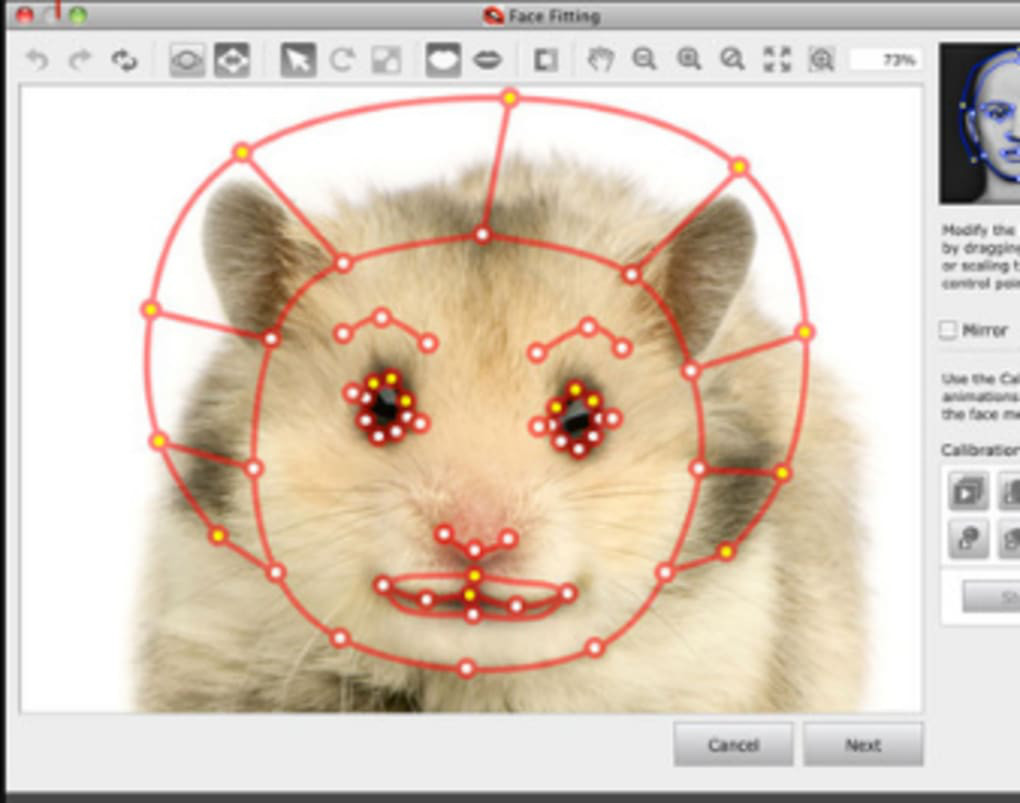This screenshot has height=803, width=1020.
Task: Select the lower lip bottom point
Action: [473, 614]
